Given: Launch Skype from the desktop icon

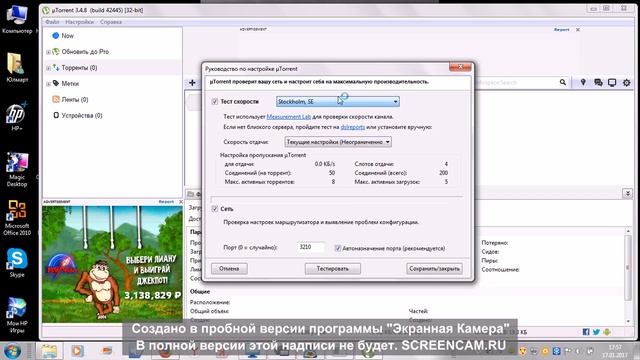Looking at the screenshot, I should click(17, 262).
